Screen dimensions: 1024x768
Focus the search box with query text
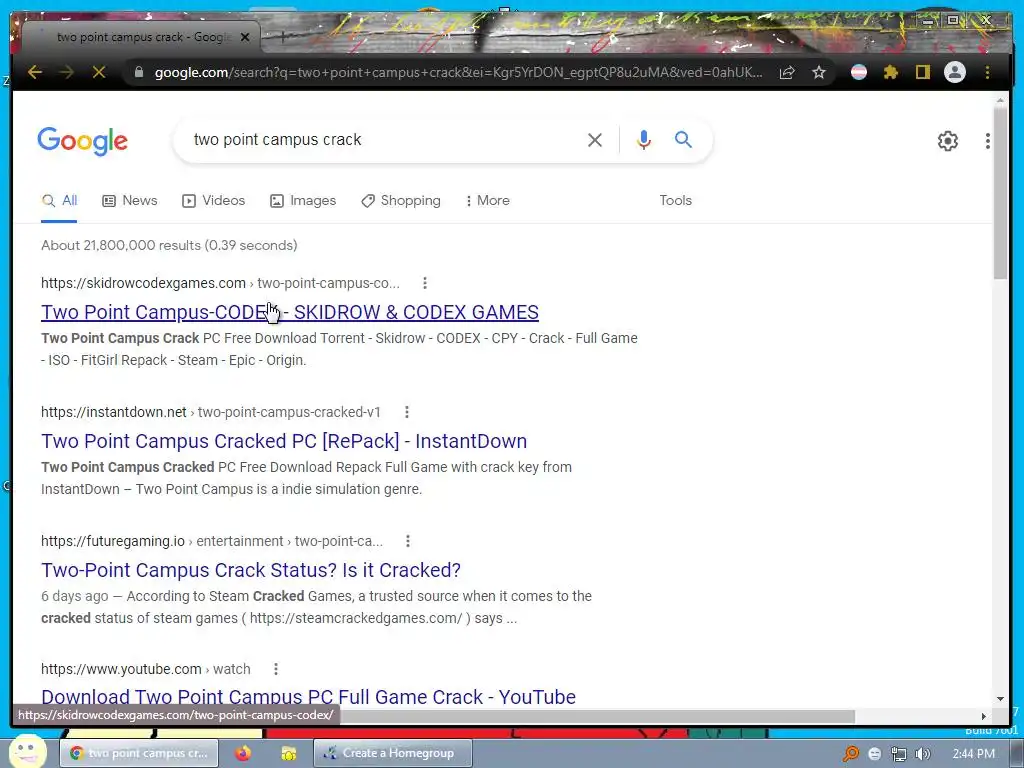coord(385,140)
